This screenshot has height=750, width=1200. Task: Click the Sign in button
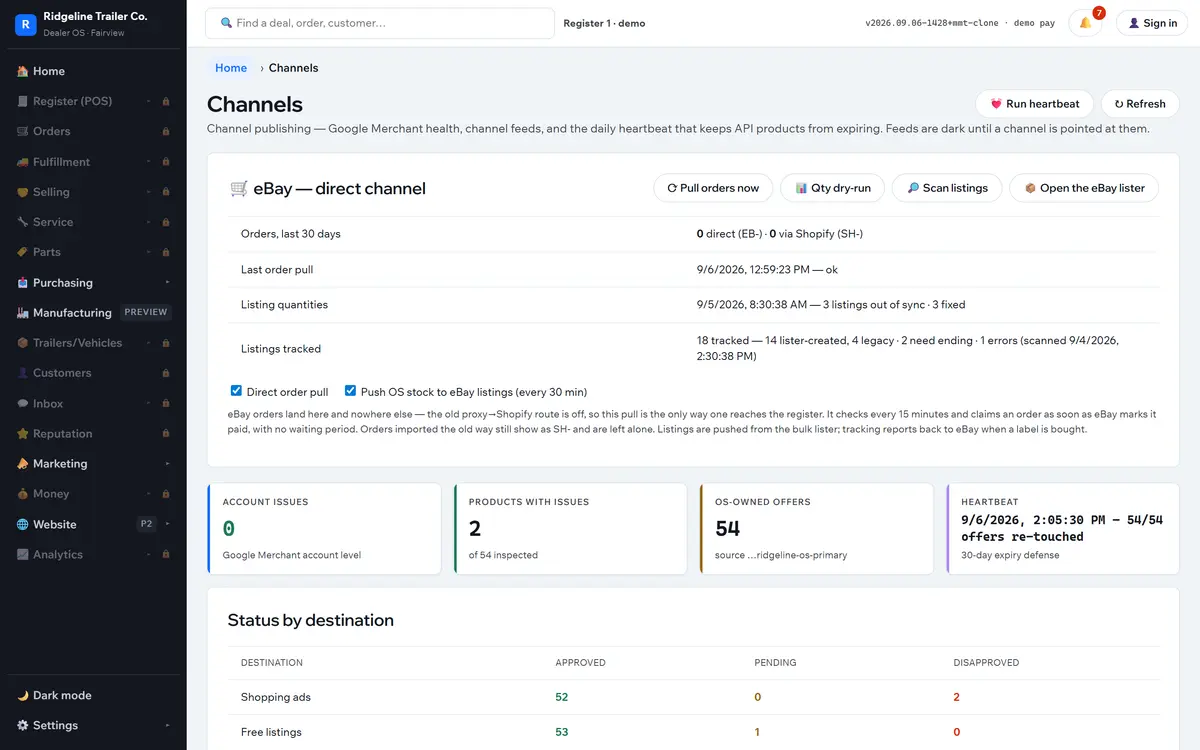1152,23
